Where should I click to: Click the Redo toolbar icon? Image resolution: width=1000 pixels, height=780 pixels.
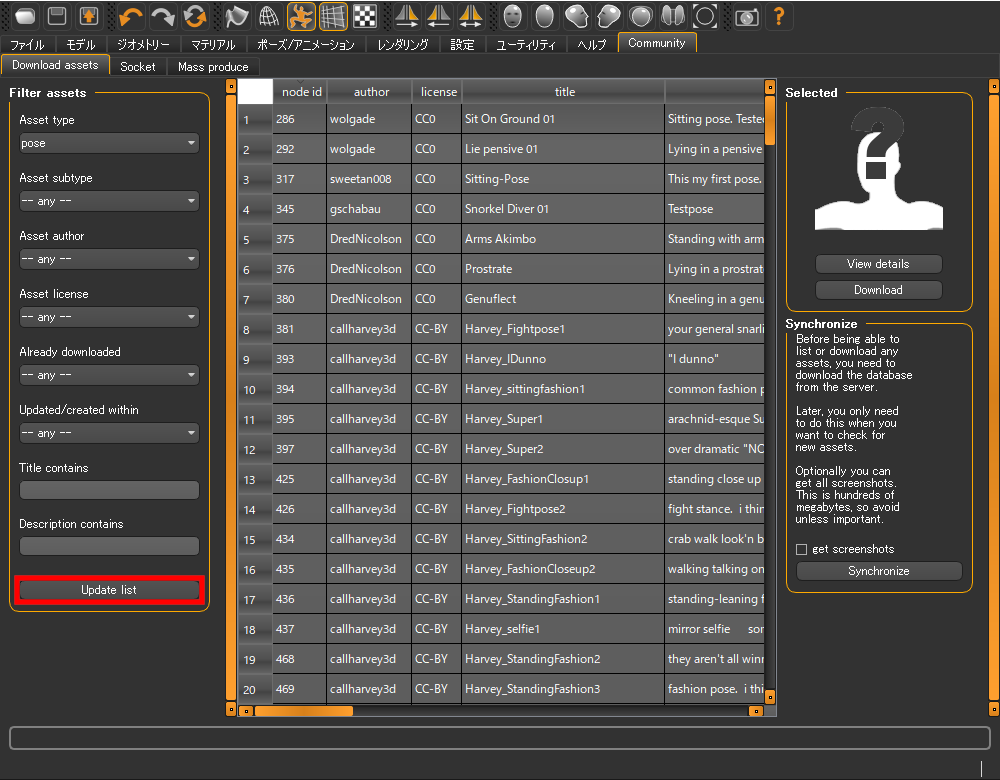pos(163,16)
